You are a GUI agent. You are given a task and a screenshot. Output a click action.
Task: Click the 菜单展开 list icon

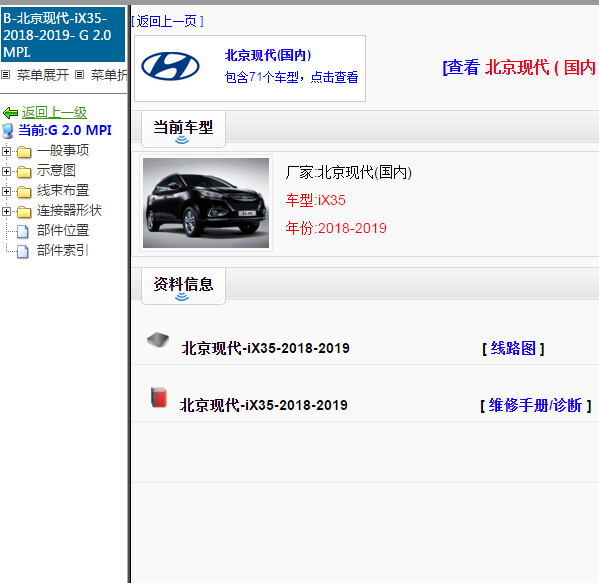click(x=6, y=74)
